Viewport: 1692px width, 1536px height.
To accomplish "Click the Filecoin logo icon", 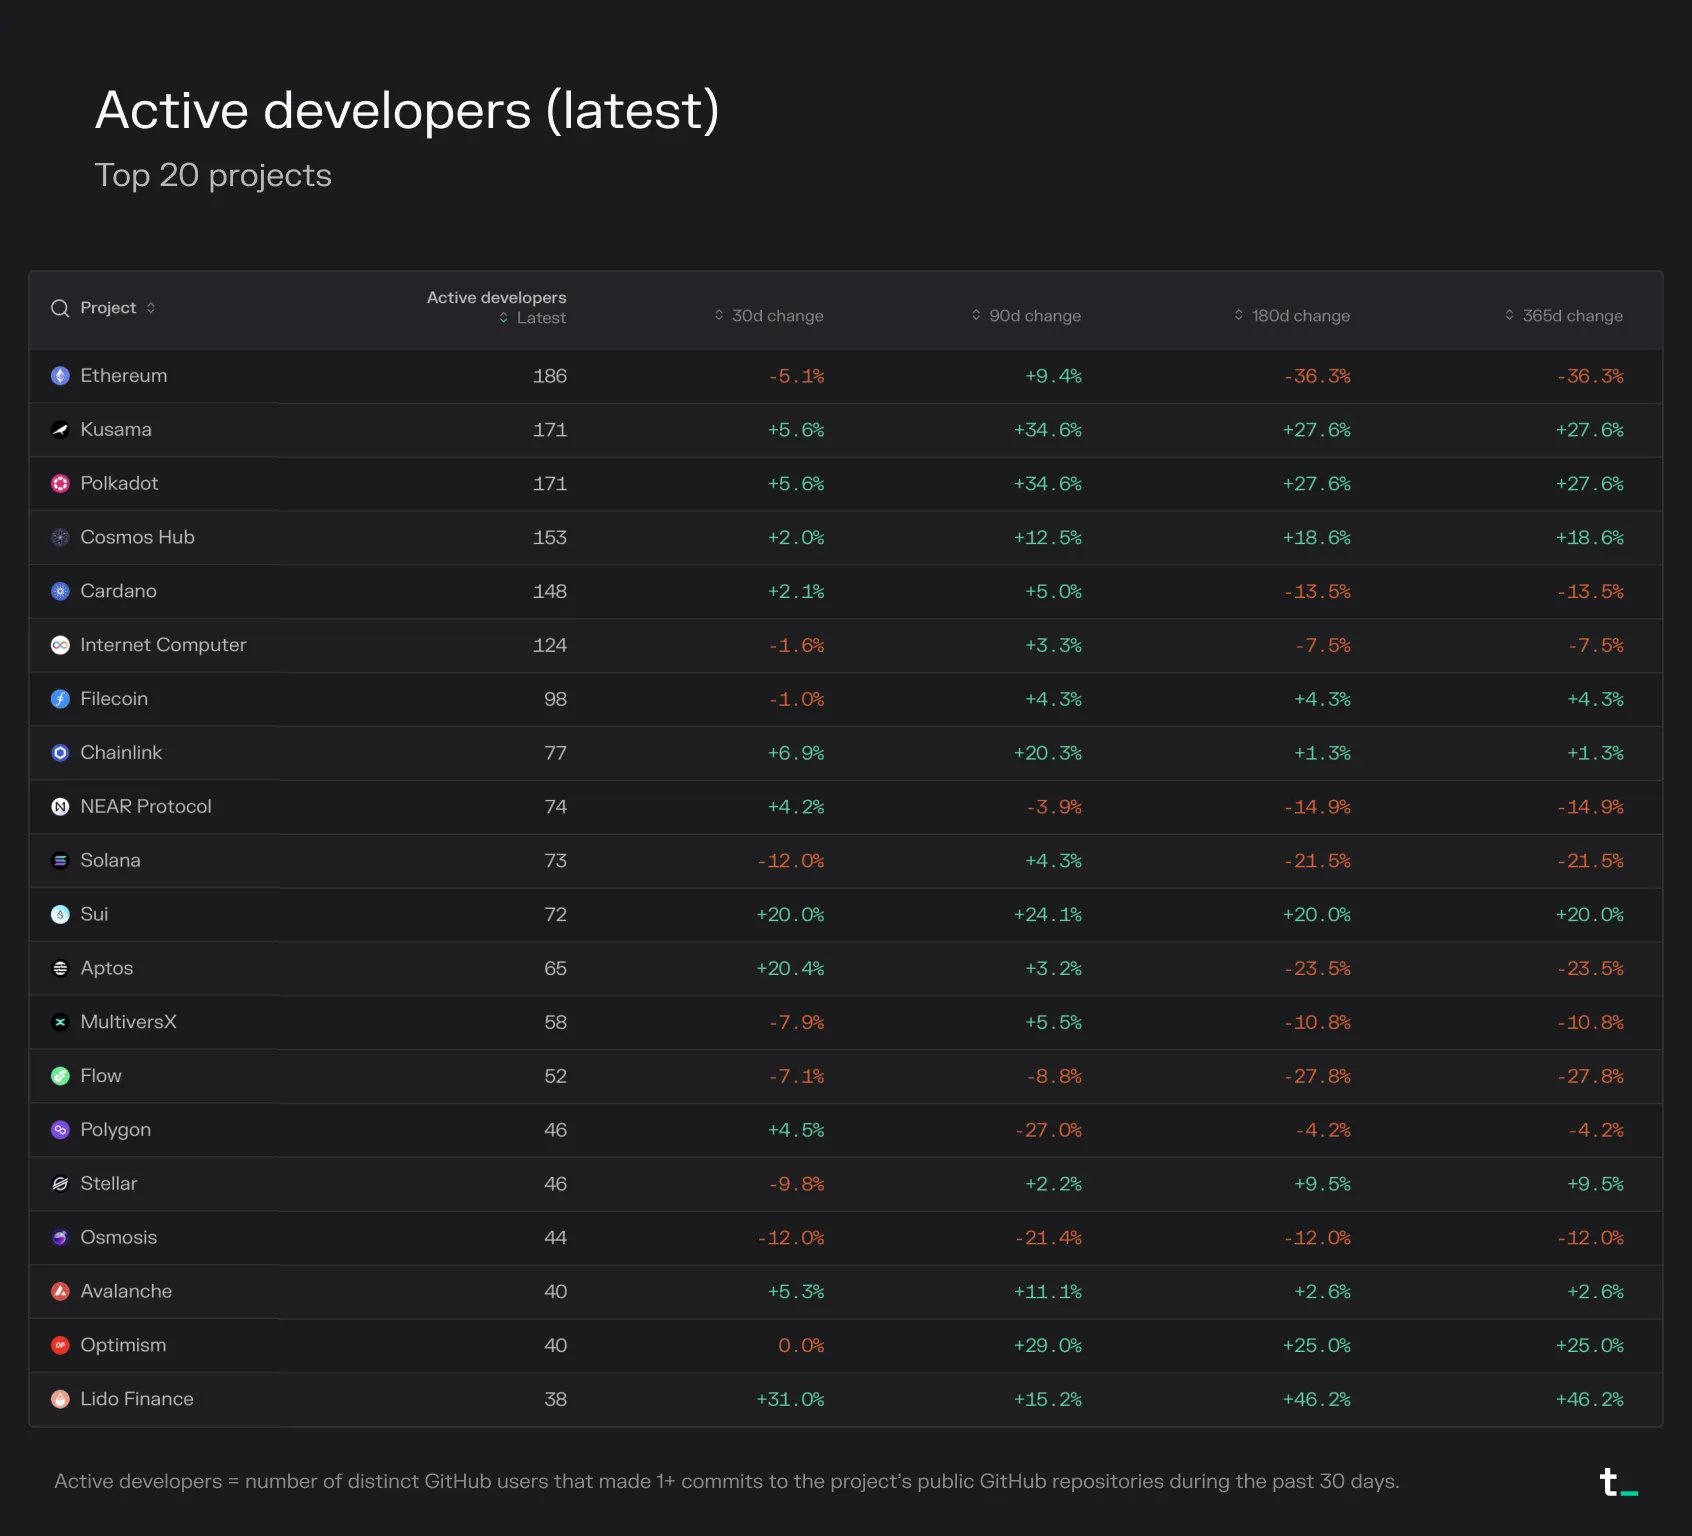I will coord(60,699).
